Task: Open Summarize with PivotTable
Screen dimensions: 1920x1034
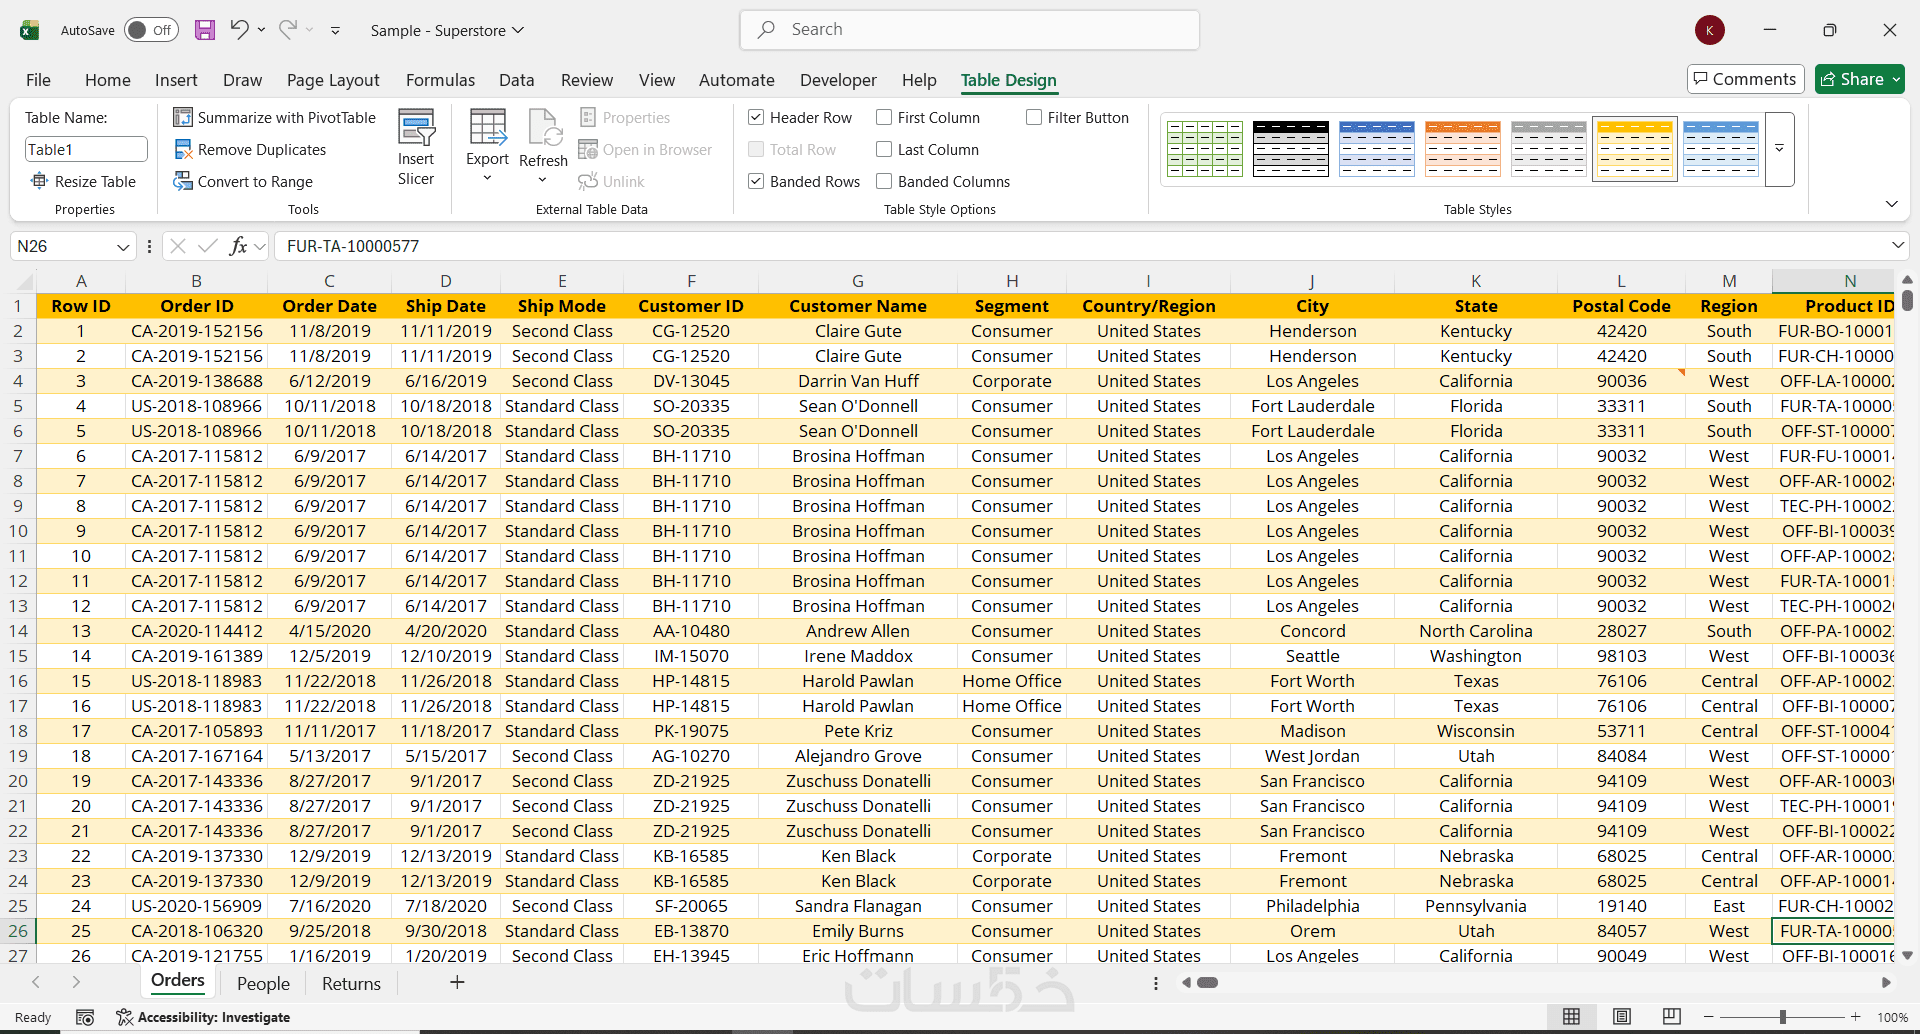Action: pyautogui.click(x=275, y=118)
